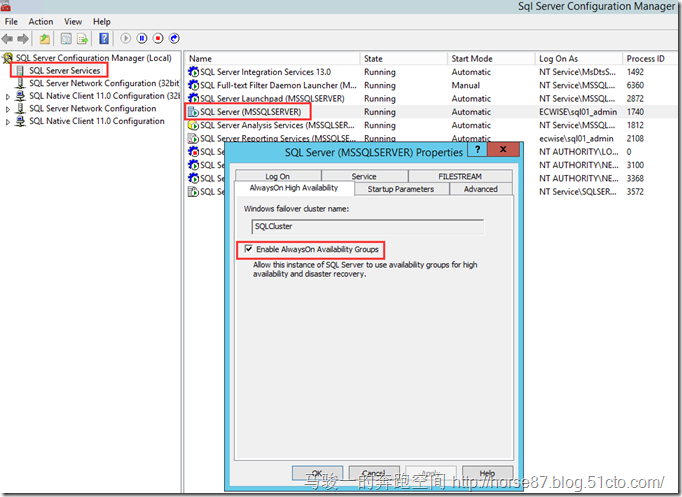Select the AlwaysOn High Availability tab

(294, 188)
